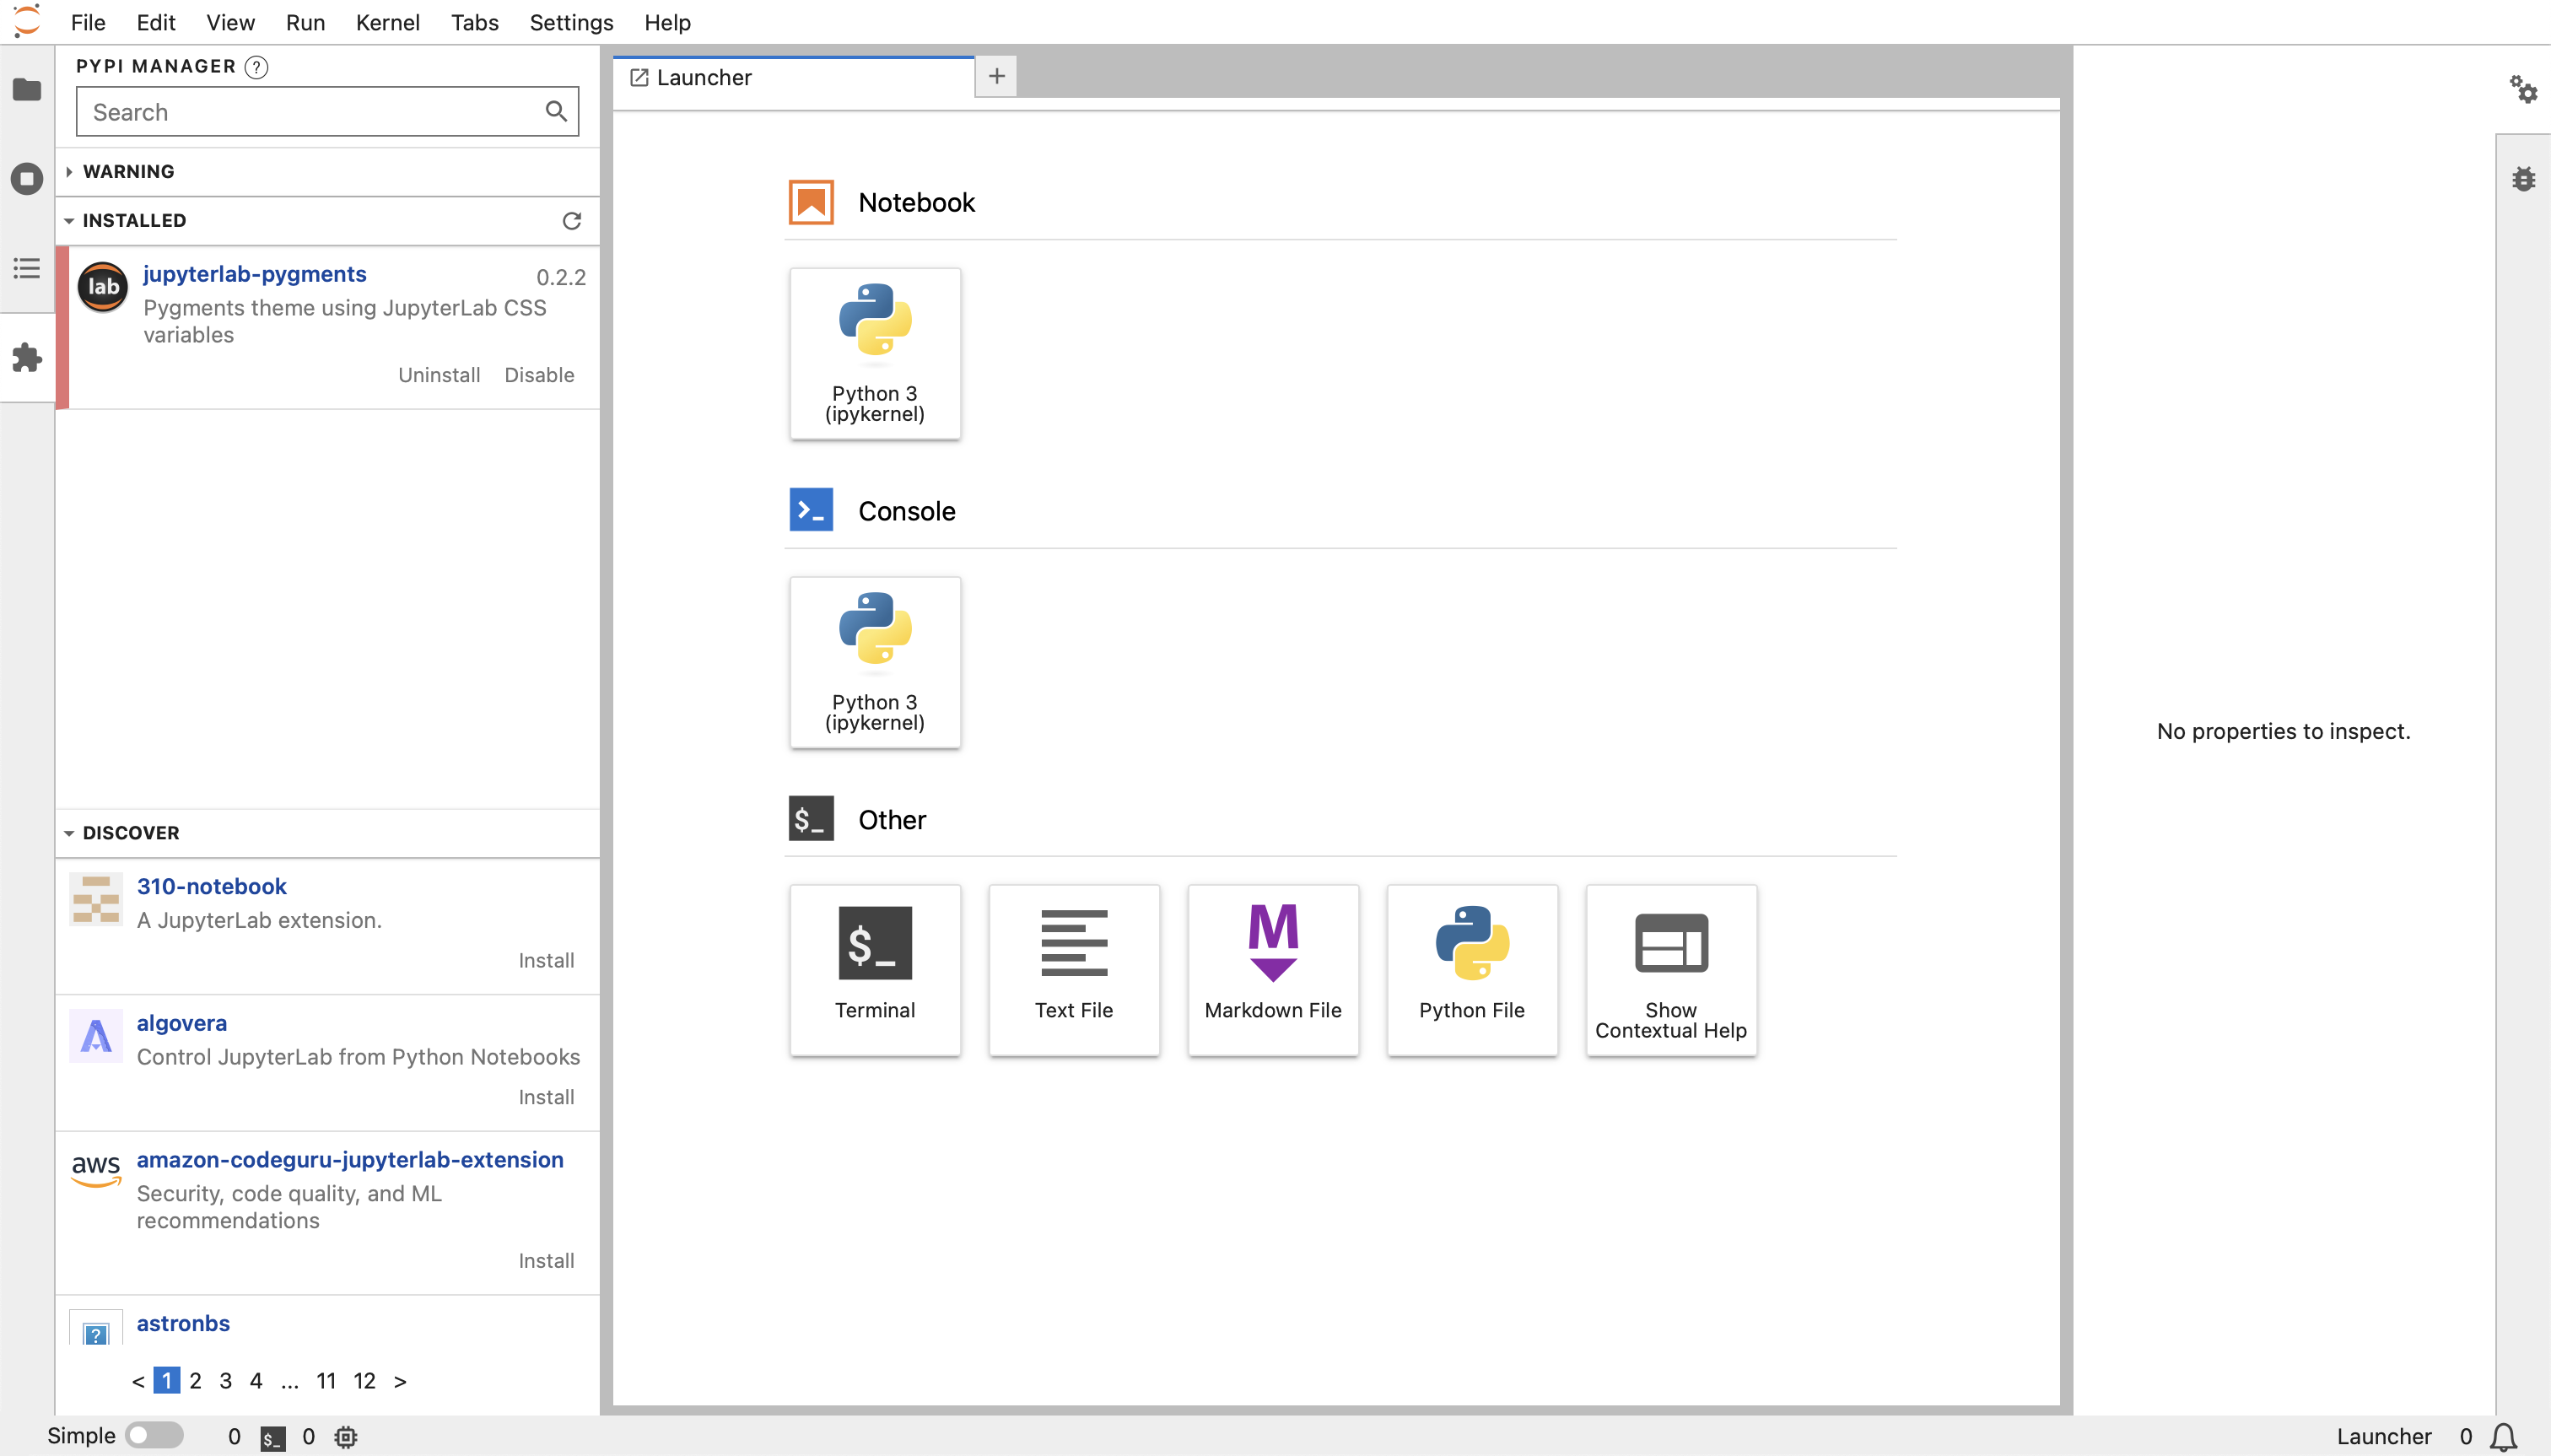The image size is (2551, 1456).
Task: Open the Table of Contents sidebar icon
Action: click(x=27, y=268)
